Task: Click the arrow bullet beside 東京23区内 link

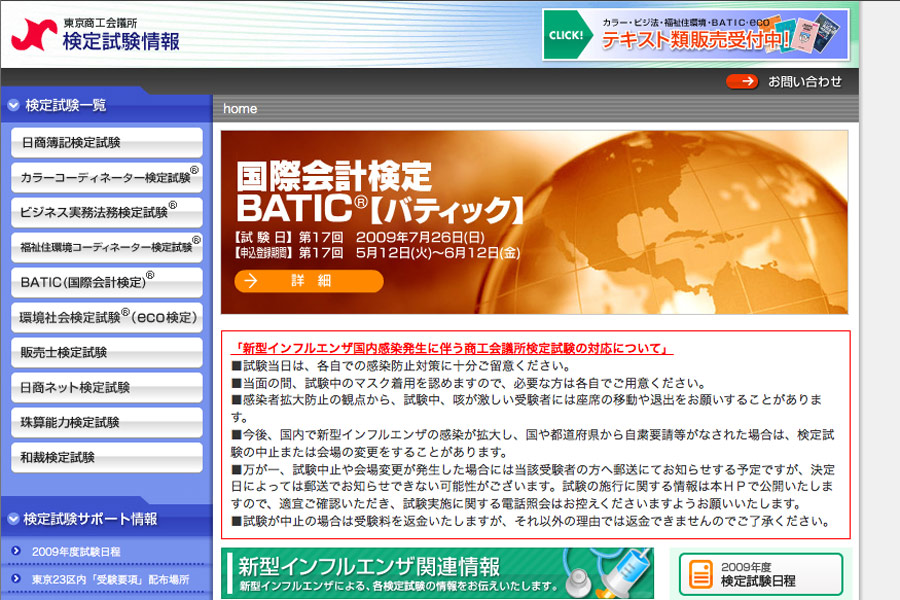Action: click(x=16, y=579)
